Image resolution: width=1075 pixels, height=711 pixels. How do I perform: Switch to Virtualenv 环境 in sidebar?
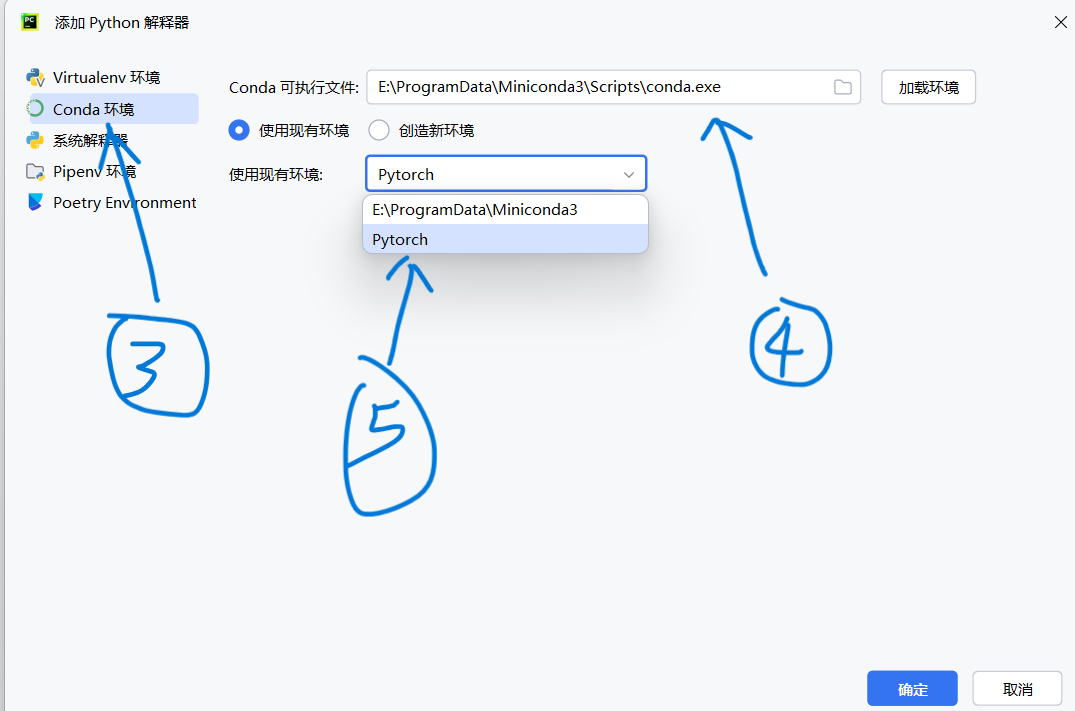coord(106,77)
